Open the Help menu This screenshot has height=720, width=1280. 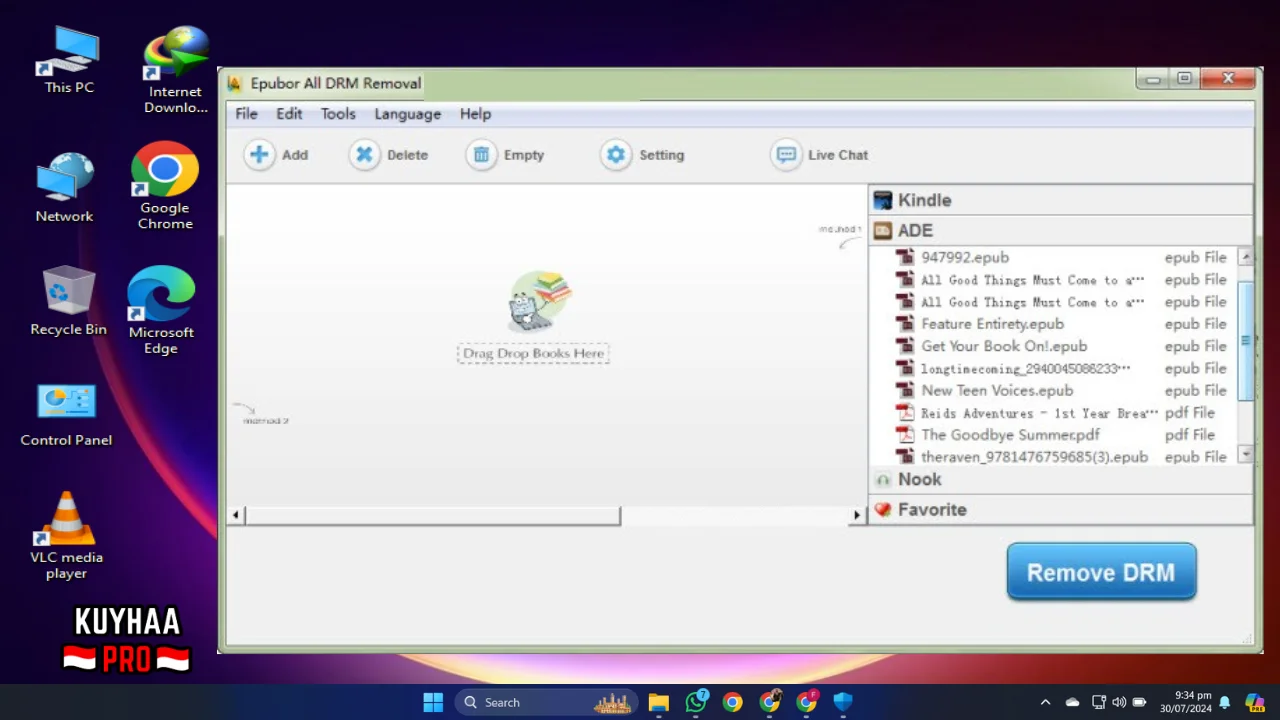point(475,114)
